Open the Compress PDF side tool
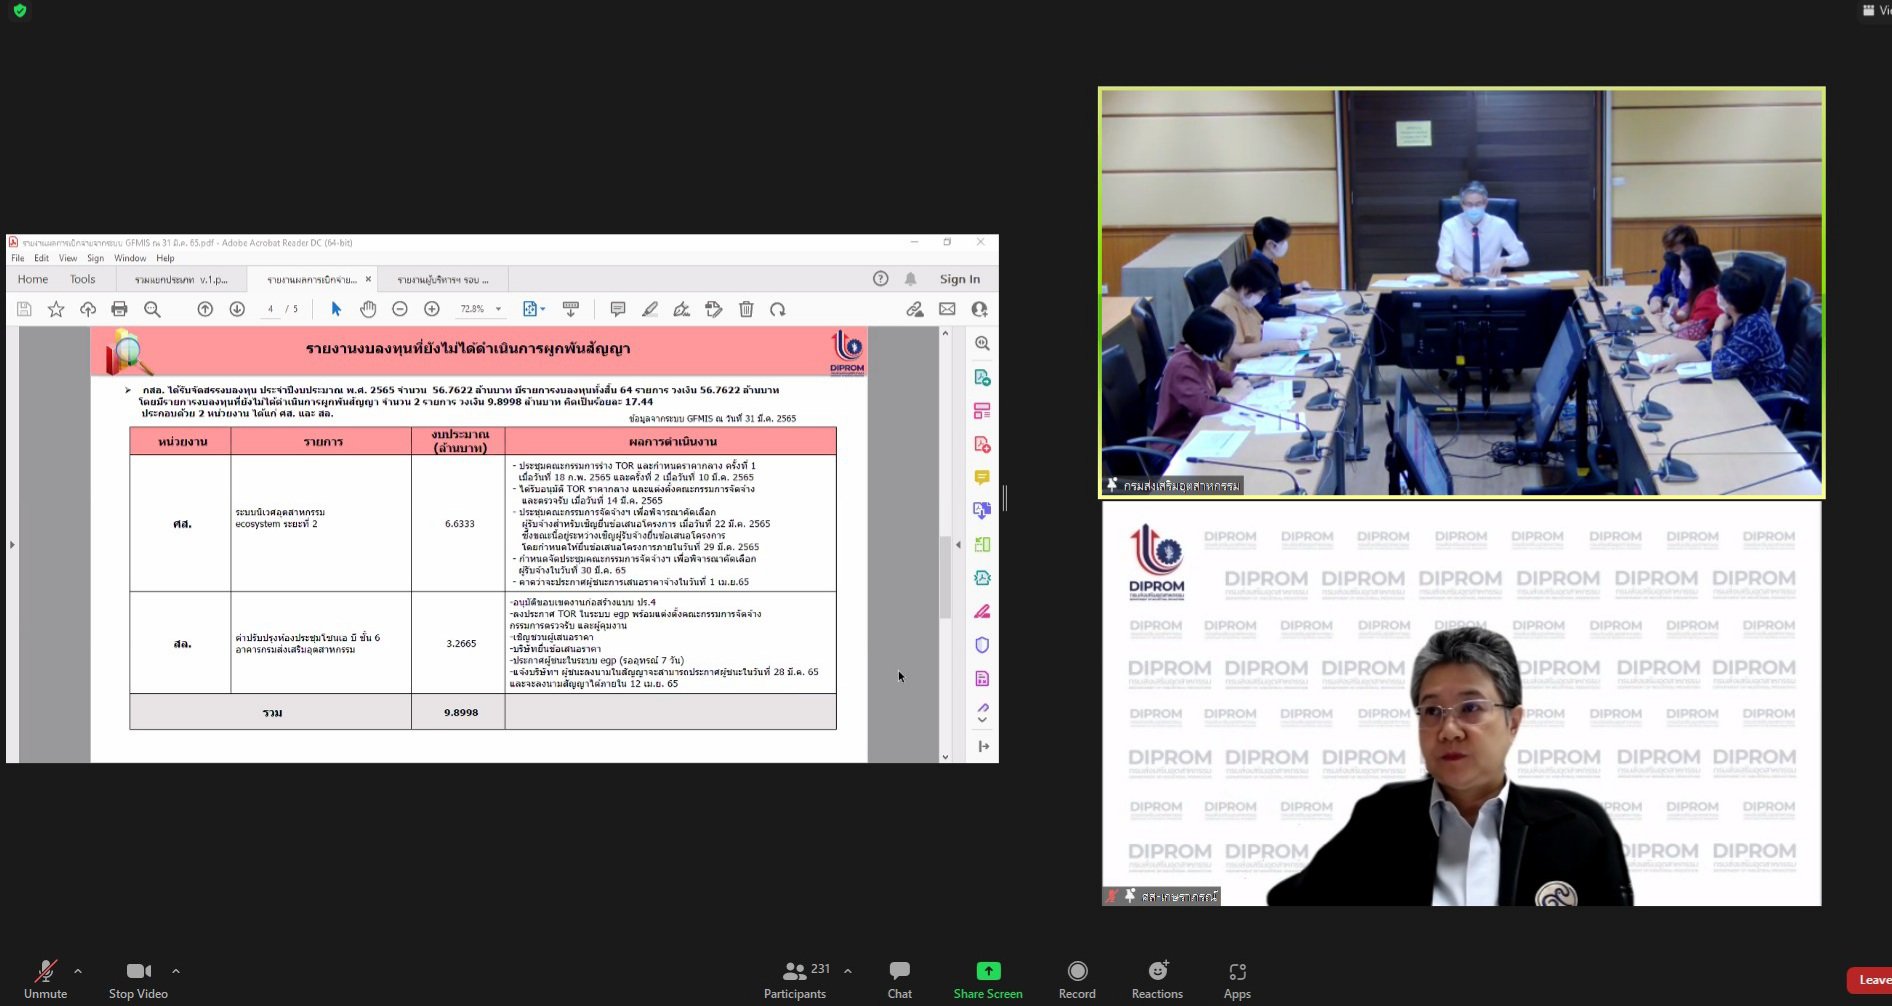Image resolution: width=1892 pixels, height=1006 pixels. (x=982, y=578)
